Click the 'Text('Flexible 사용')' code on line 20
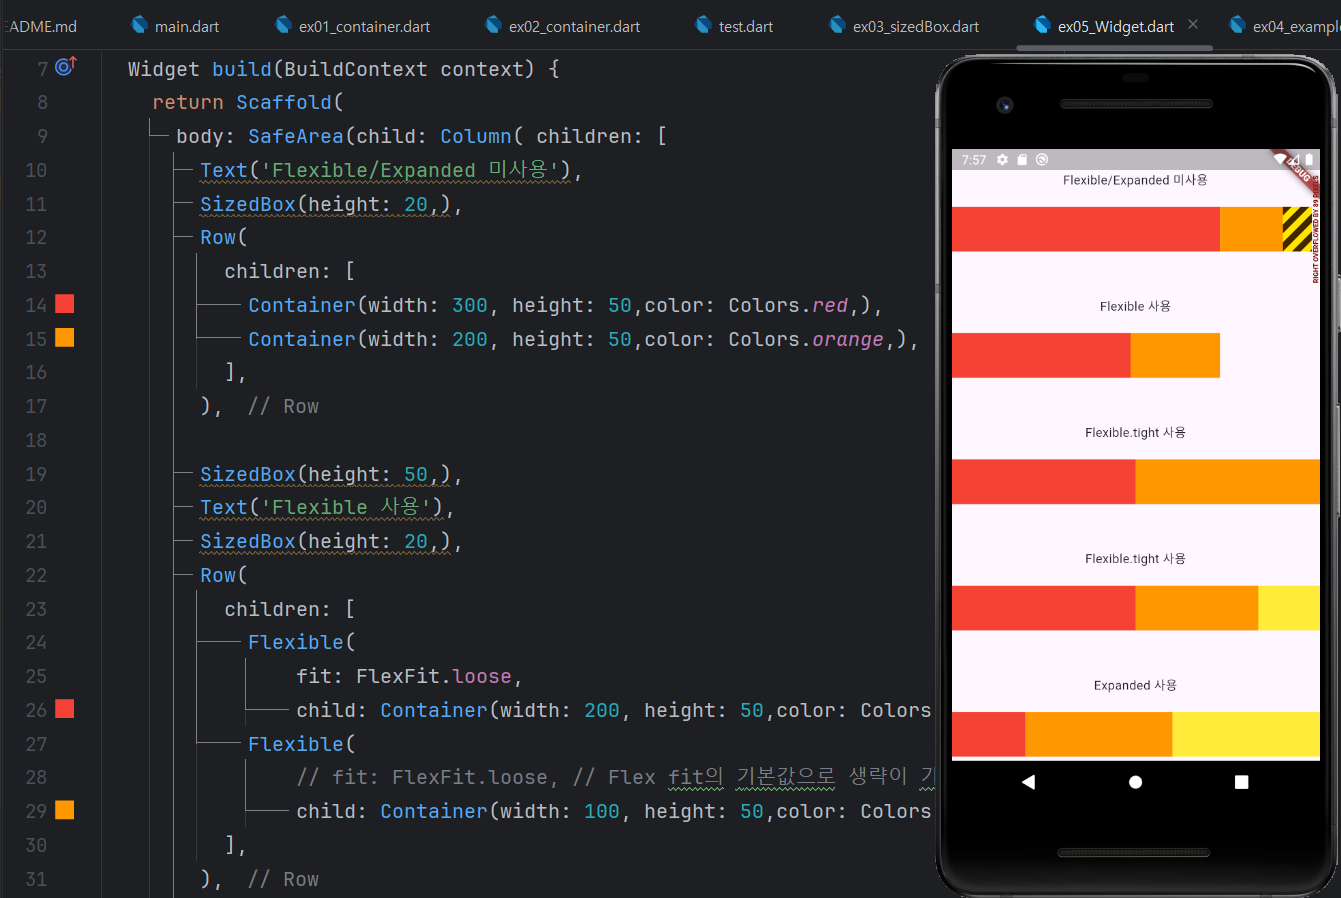The width and height of the screenshot is (1341, 898). (x=322, y=507)
